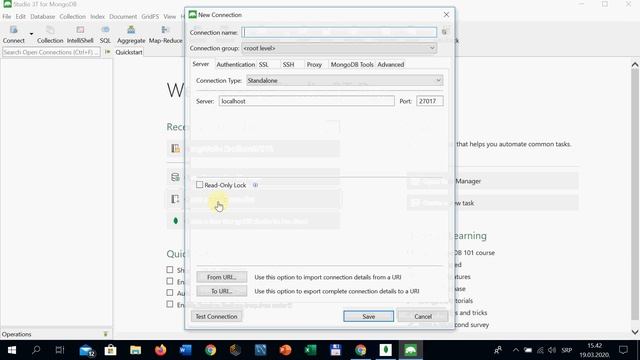
Task: Open the File menu
Action: [x=7, y=16]
